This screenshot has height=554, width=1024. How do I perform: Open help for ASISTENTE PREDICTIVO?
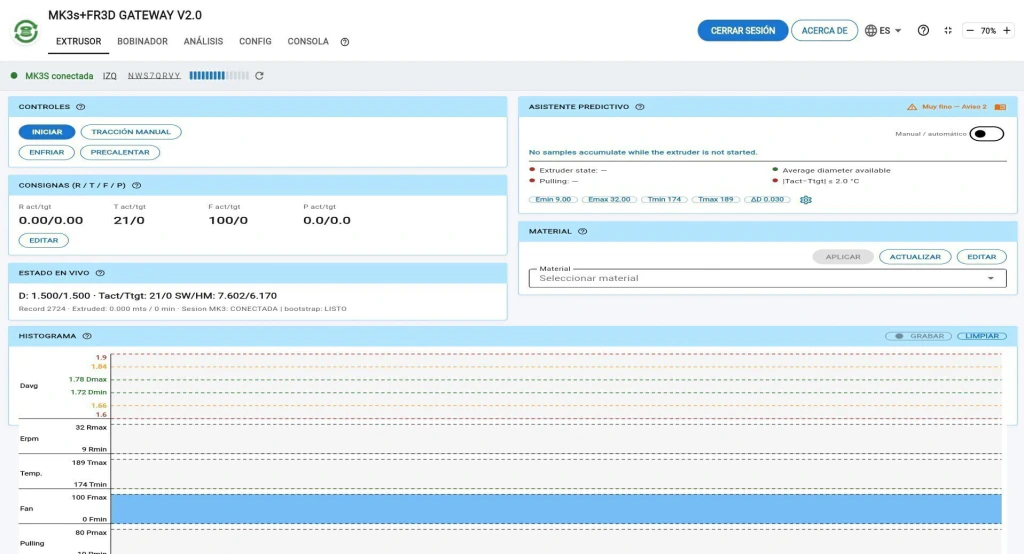coord(640,107)
